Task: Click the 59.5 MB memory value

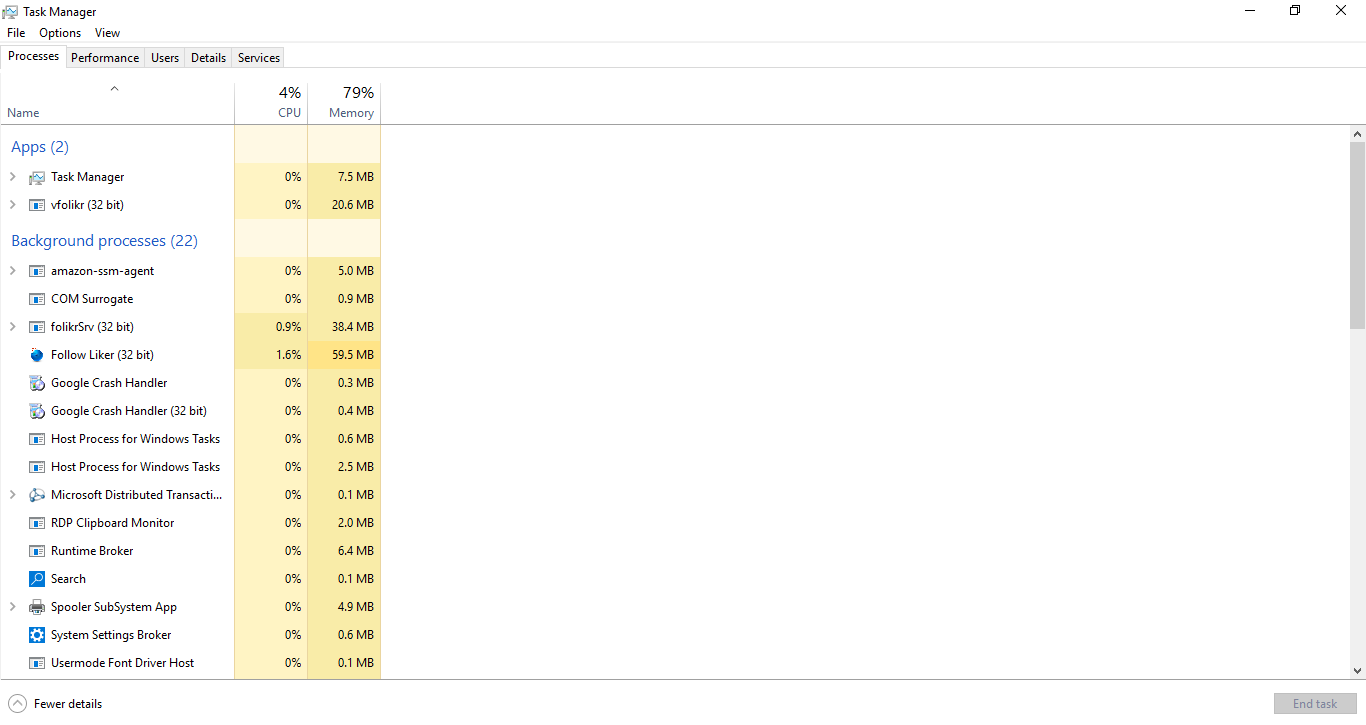Action: [x=353, y=355]
